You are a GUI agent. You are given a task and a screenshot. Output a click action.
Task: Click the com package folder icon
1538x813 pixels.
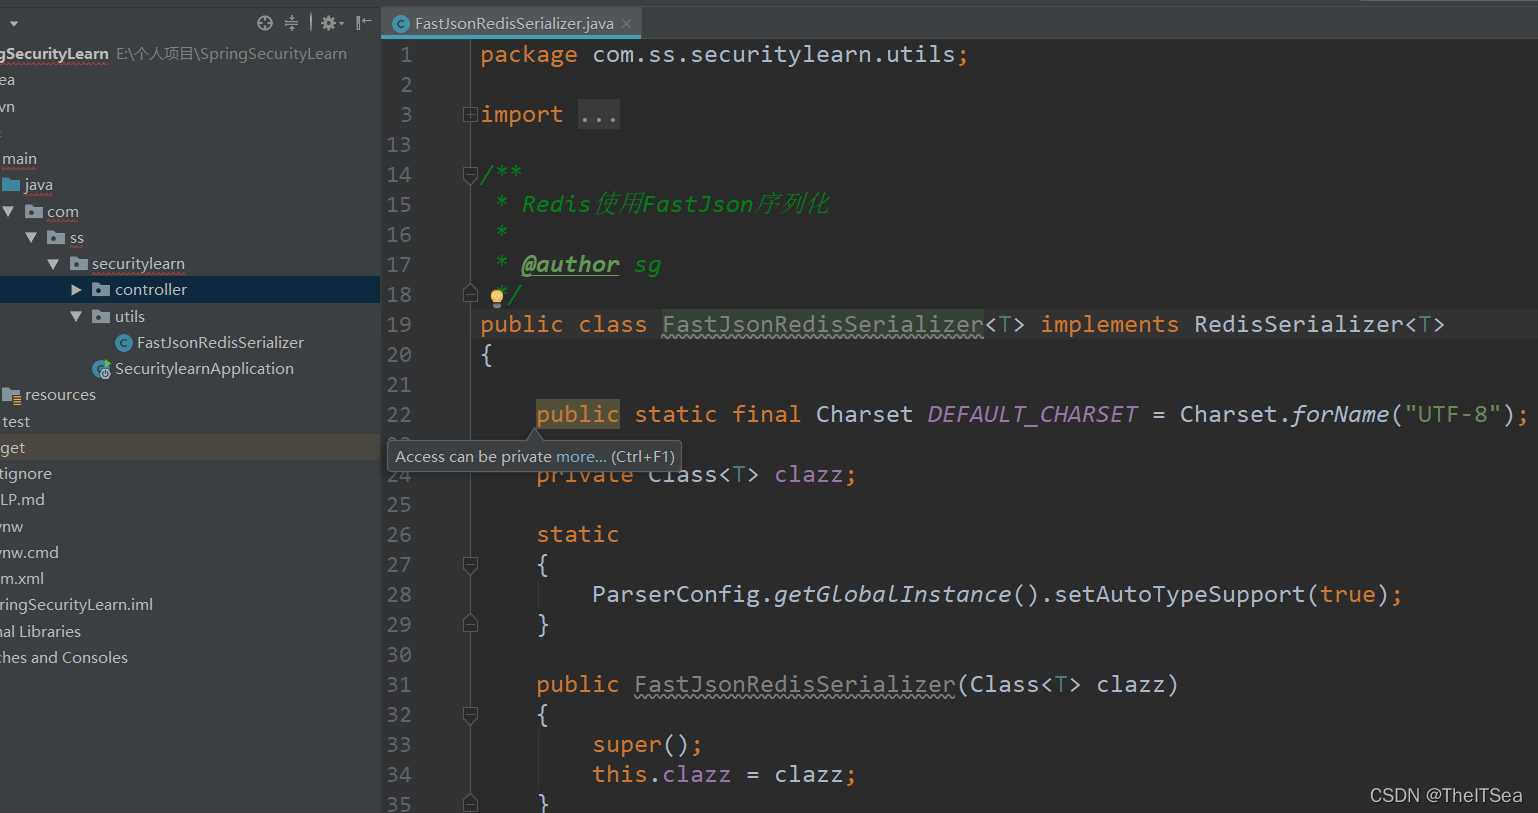[x=34, y=211]
